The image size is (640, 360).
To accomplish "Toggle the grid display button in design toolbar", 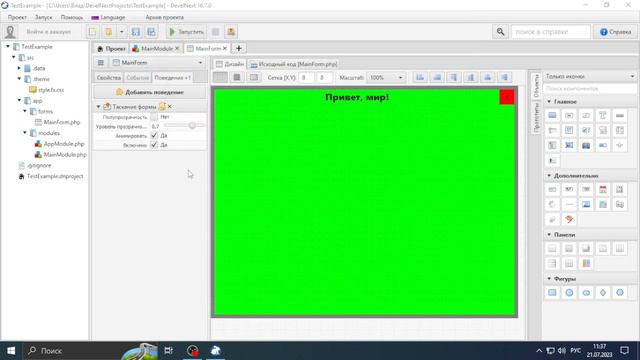I will [220, 77].
